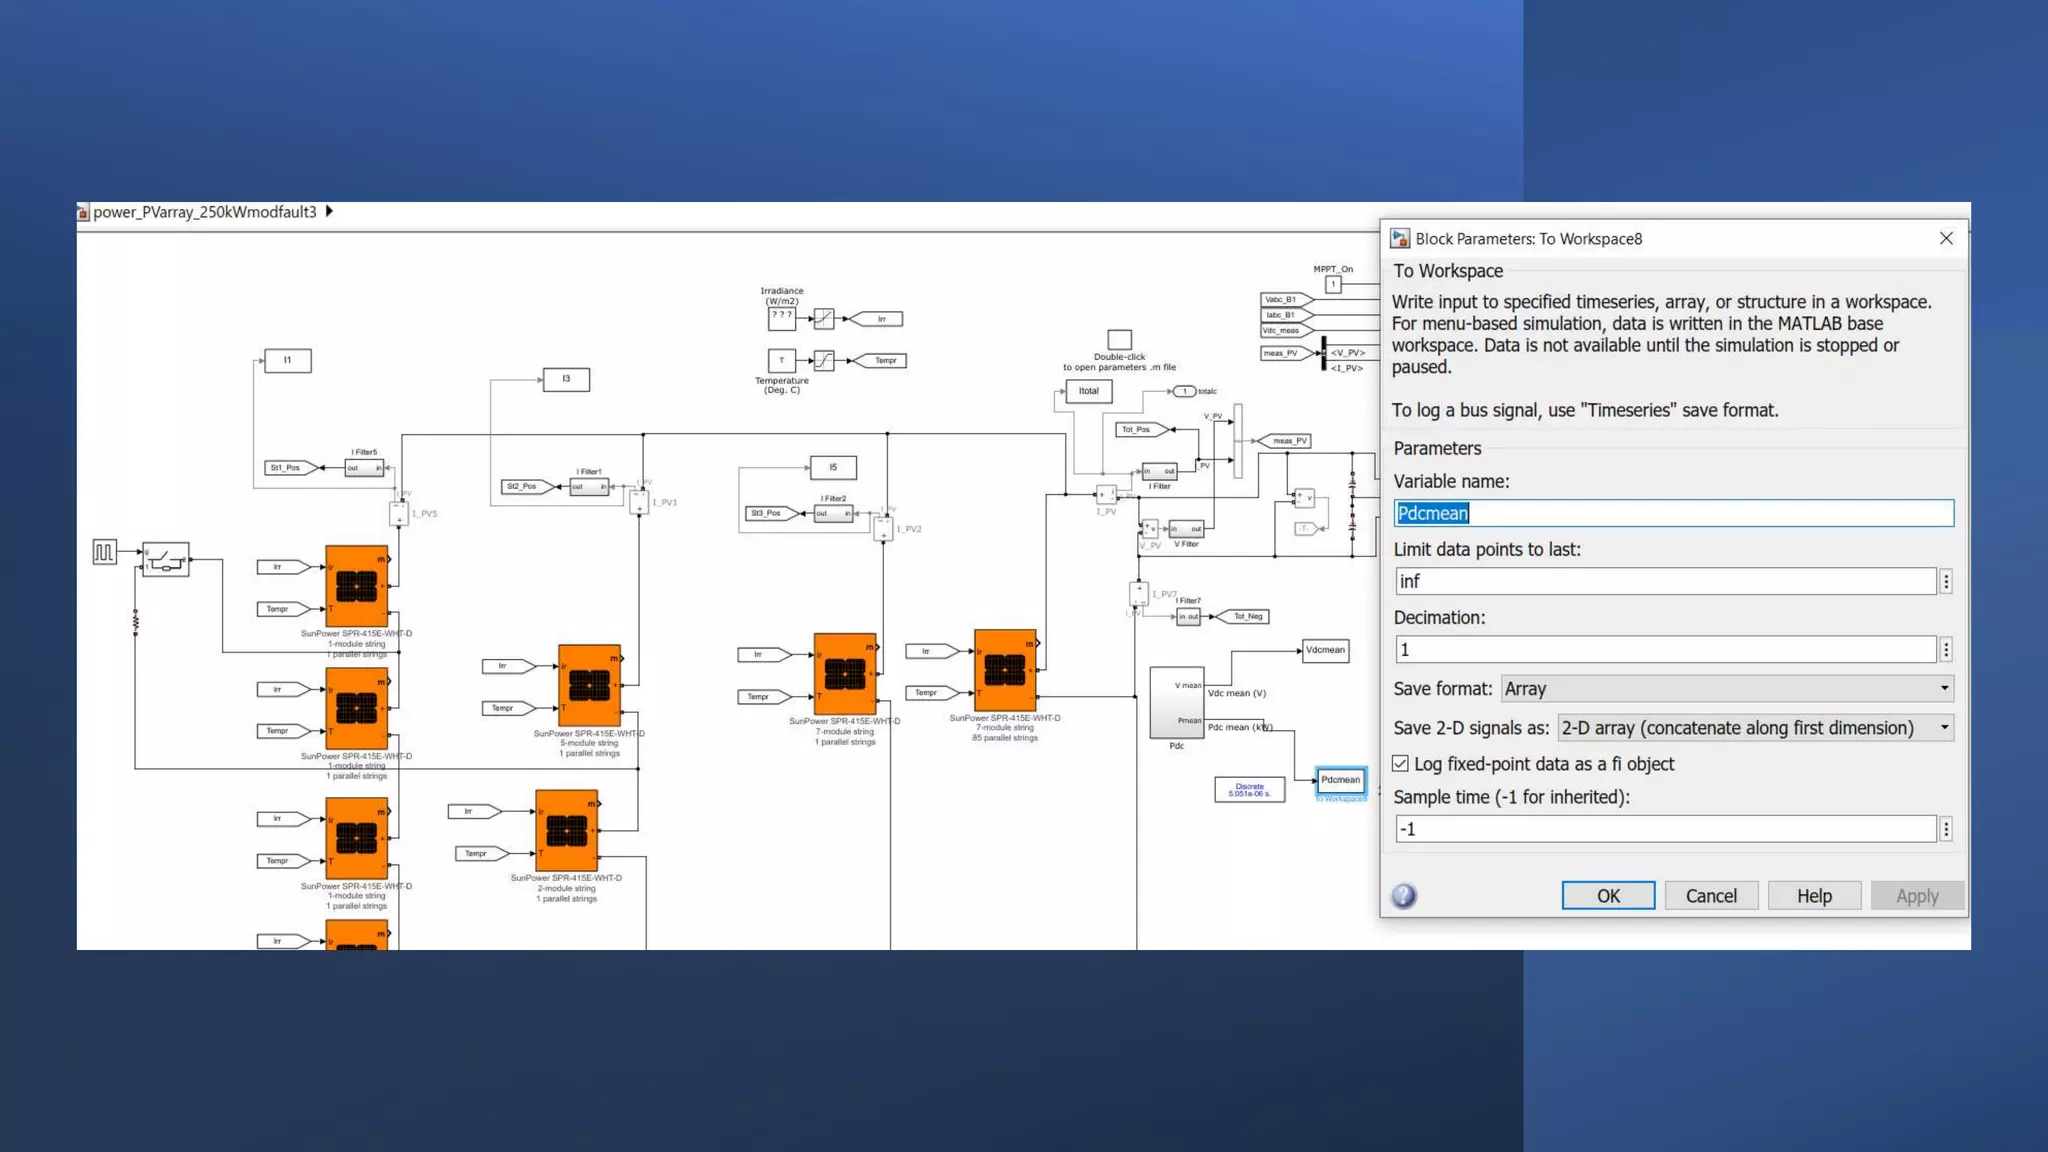The width and height of the screenshot is (2048, 1152).
Task: Select the Discrete powergui block
Action: click(x=1249, y=790)
